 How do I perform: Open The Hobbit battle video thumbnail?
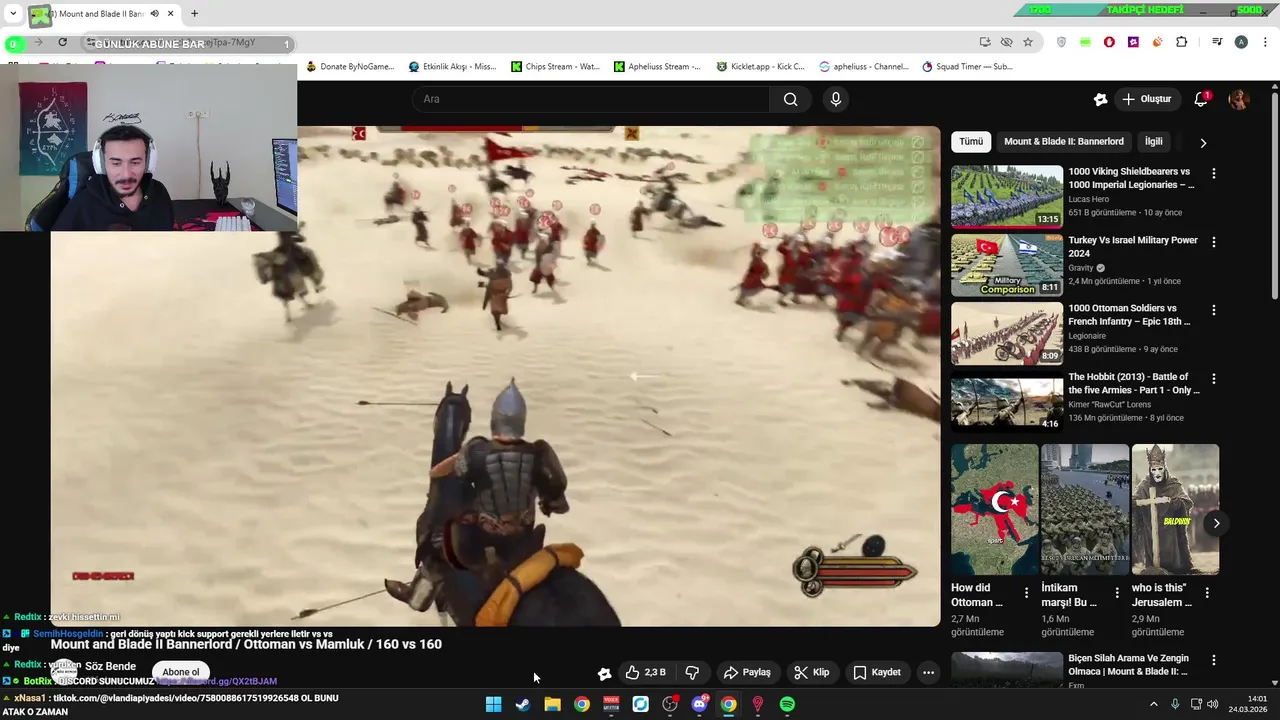pyautogui.click(x=1007, y=402)
